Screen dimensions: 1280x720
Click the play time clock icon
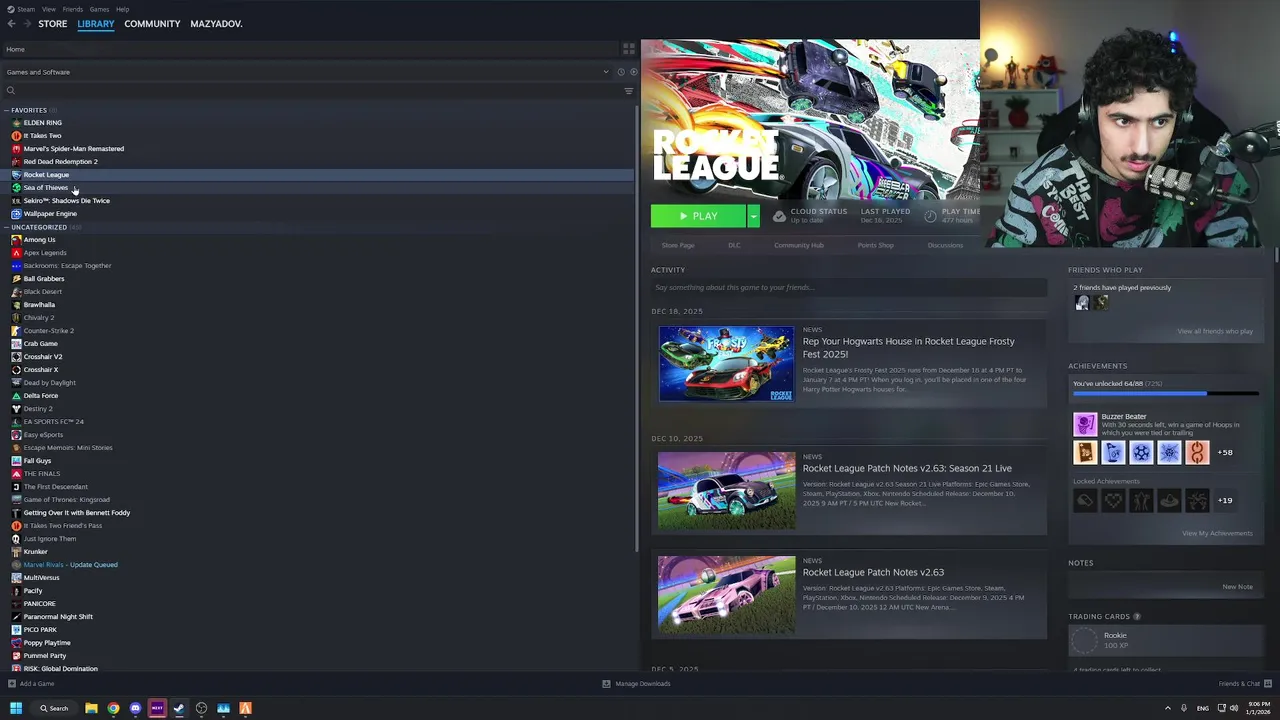pos(930,216)
